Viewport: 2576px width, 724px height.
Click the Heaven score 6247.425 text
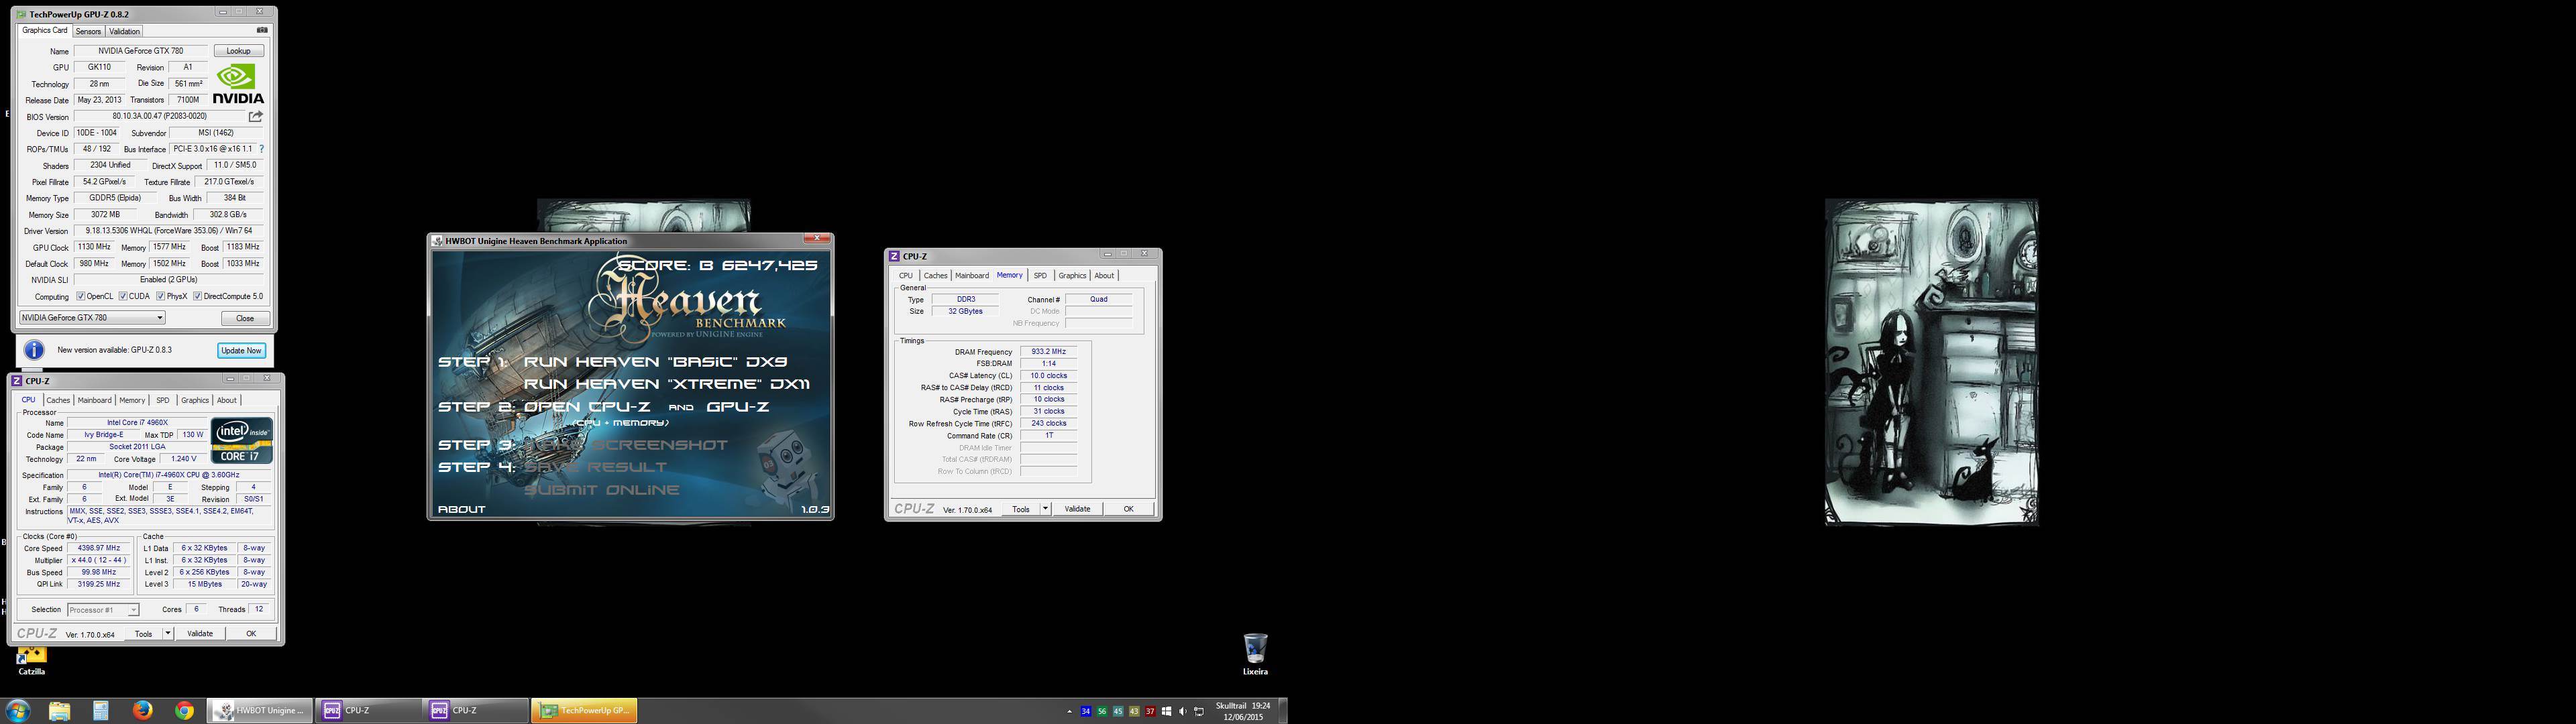[x=718, y=265]
